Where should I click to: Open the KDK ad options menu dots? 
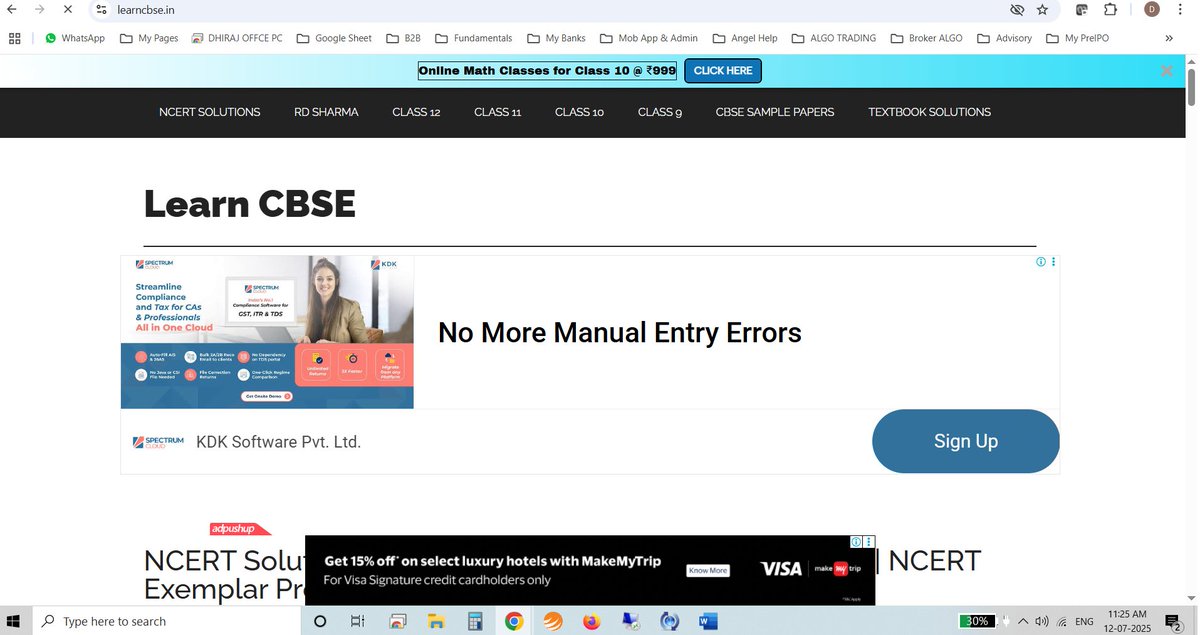(x=1053, y=262)
